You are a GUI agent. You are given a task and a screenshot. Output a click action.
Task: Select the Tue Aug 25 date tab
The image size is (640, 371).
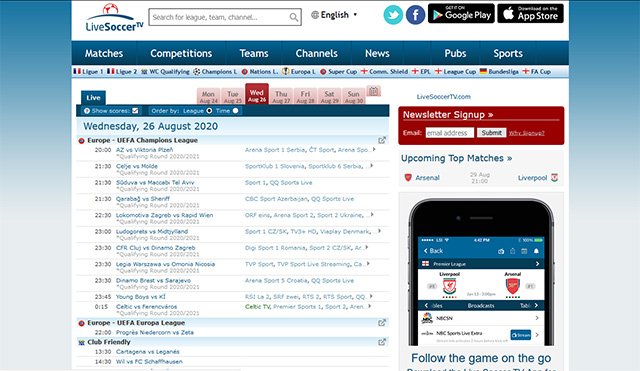[x=233, y=97]
